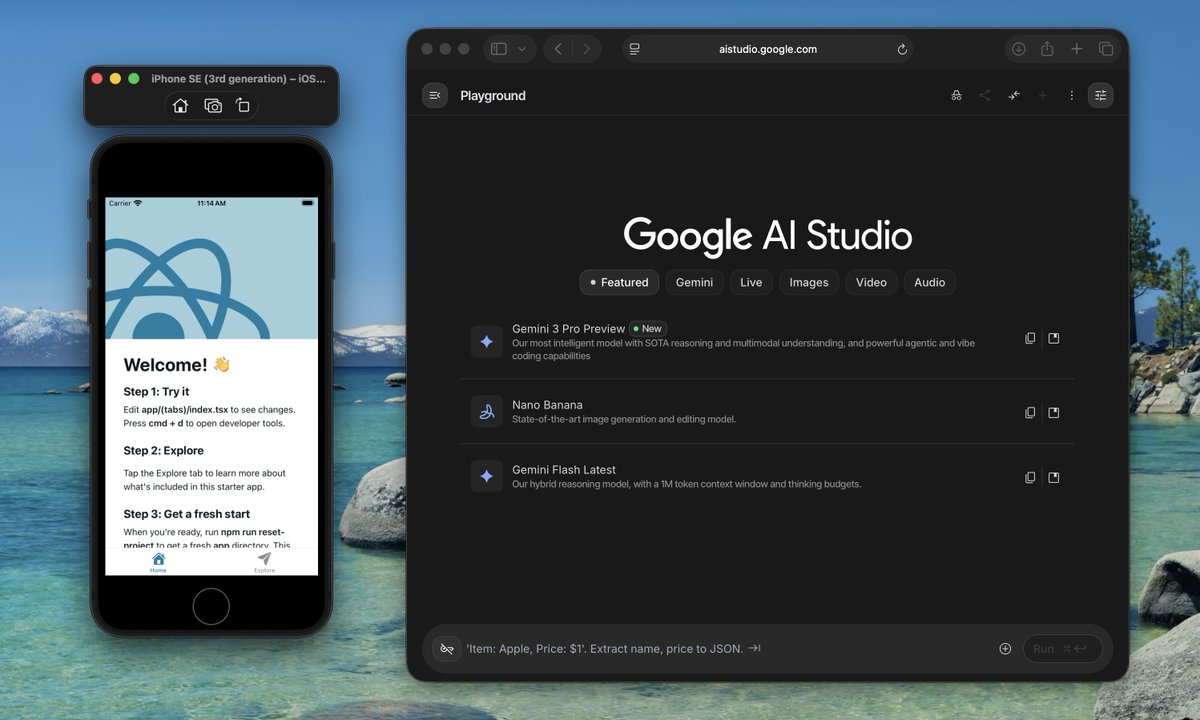The width and height of the screenshot is (1200, 720).
Task: Copy Gemini Flash Latest model name
Action: [1030, 477]
